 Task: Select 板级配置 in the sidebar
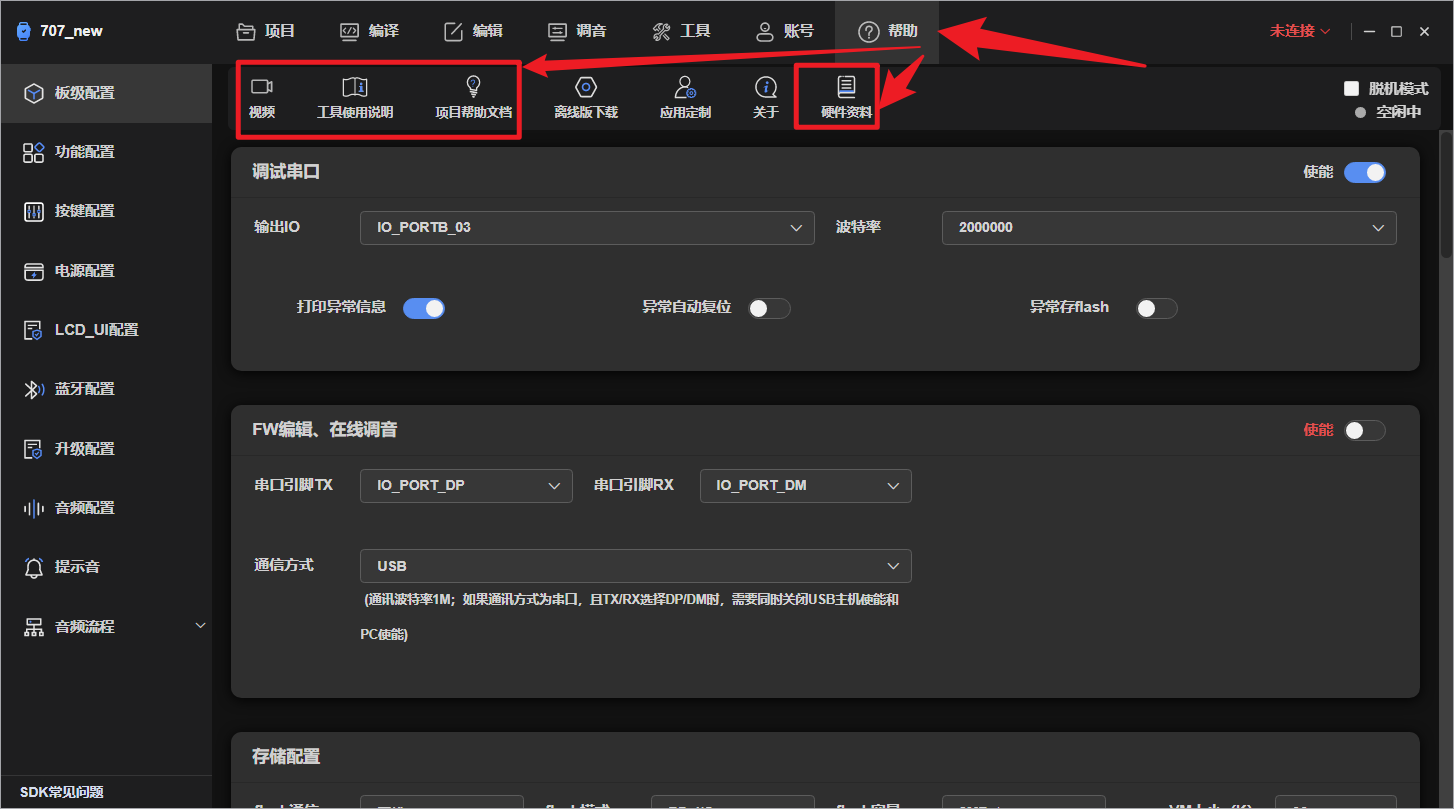106,93
